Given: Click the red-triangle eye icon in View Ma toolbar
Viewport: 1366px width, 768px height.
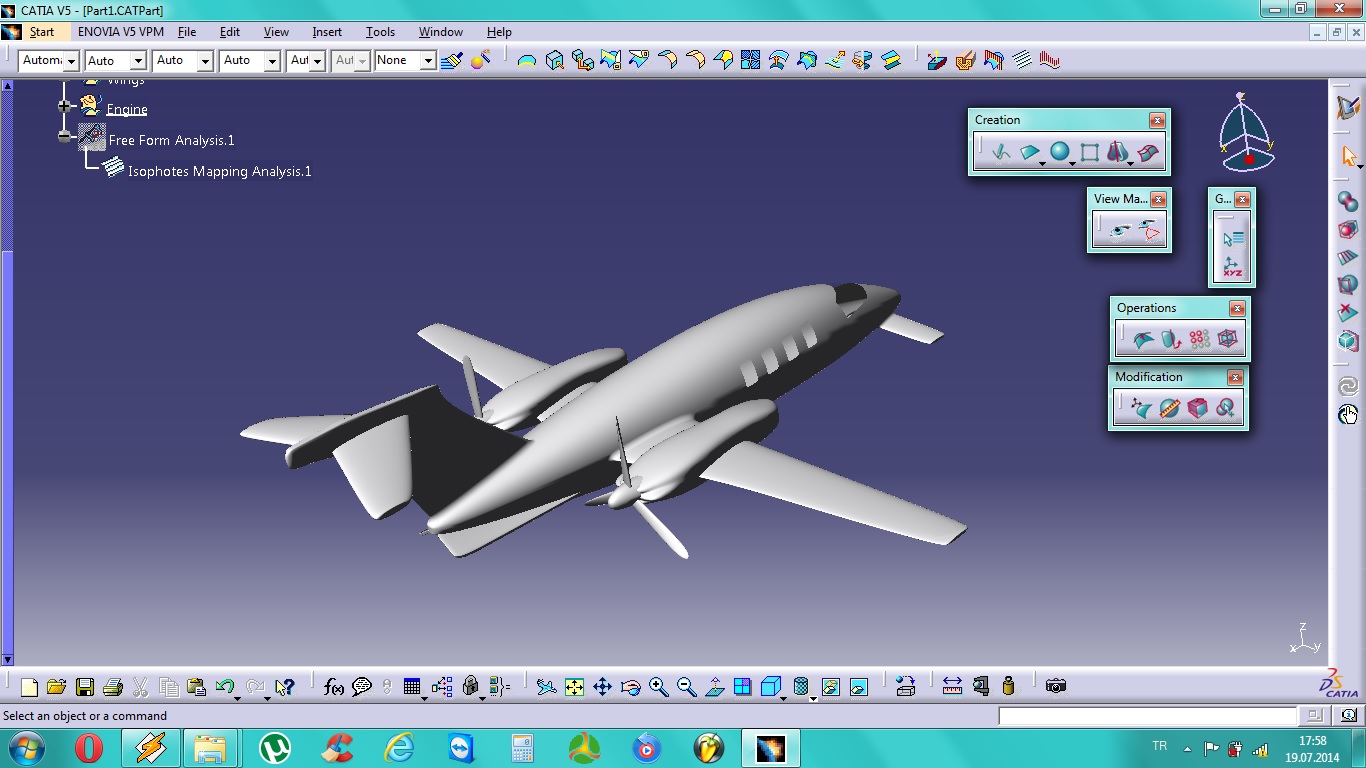Looking at the screenshot, I should (1150, 232).
